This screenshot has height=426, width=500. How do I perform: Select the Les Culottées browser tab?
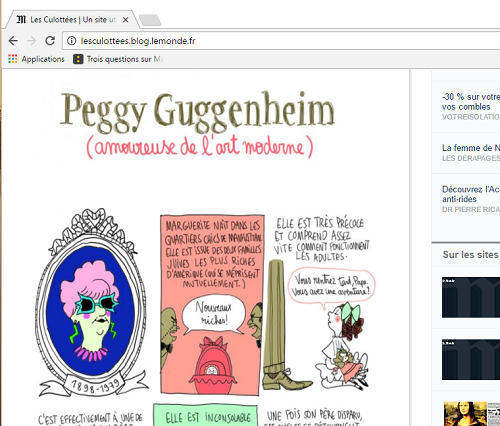73,20
